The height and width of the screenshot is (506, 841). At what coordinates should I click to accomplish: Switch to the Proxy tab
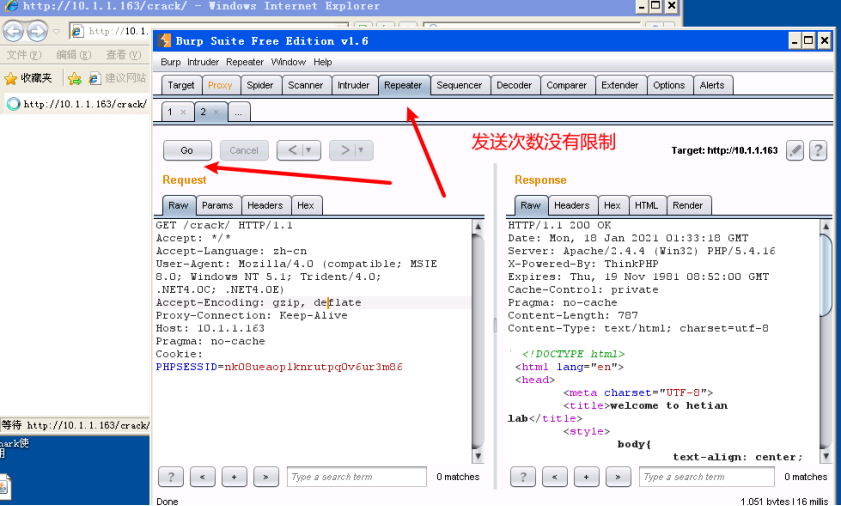point(220,85)
